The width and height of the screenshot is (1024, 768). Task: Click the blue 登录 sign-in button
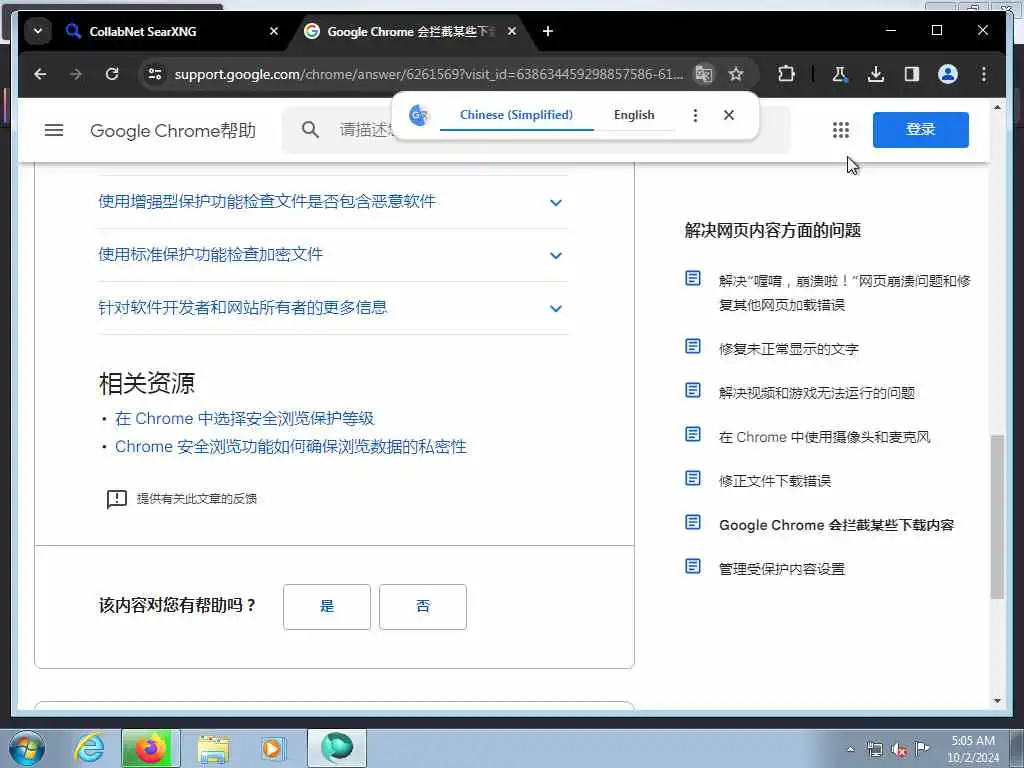920,129
